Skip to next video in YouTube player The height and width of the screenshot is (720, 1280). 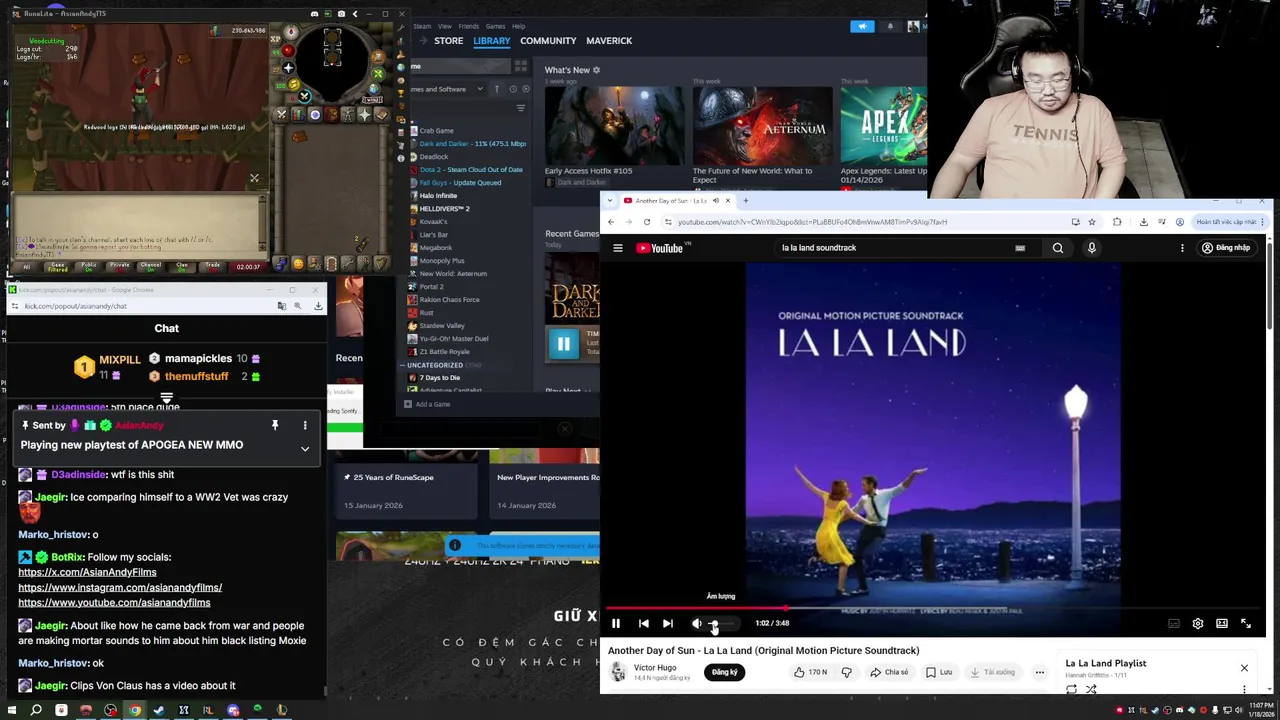668,623
